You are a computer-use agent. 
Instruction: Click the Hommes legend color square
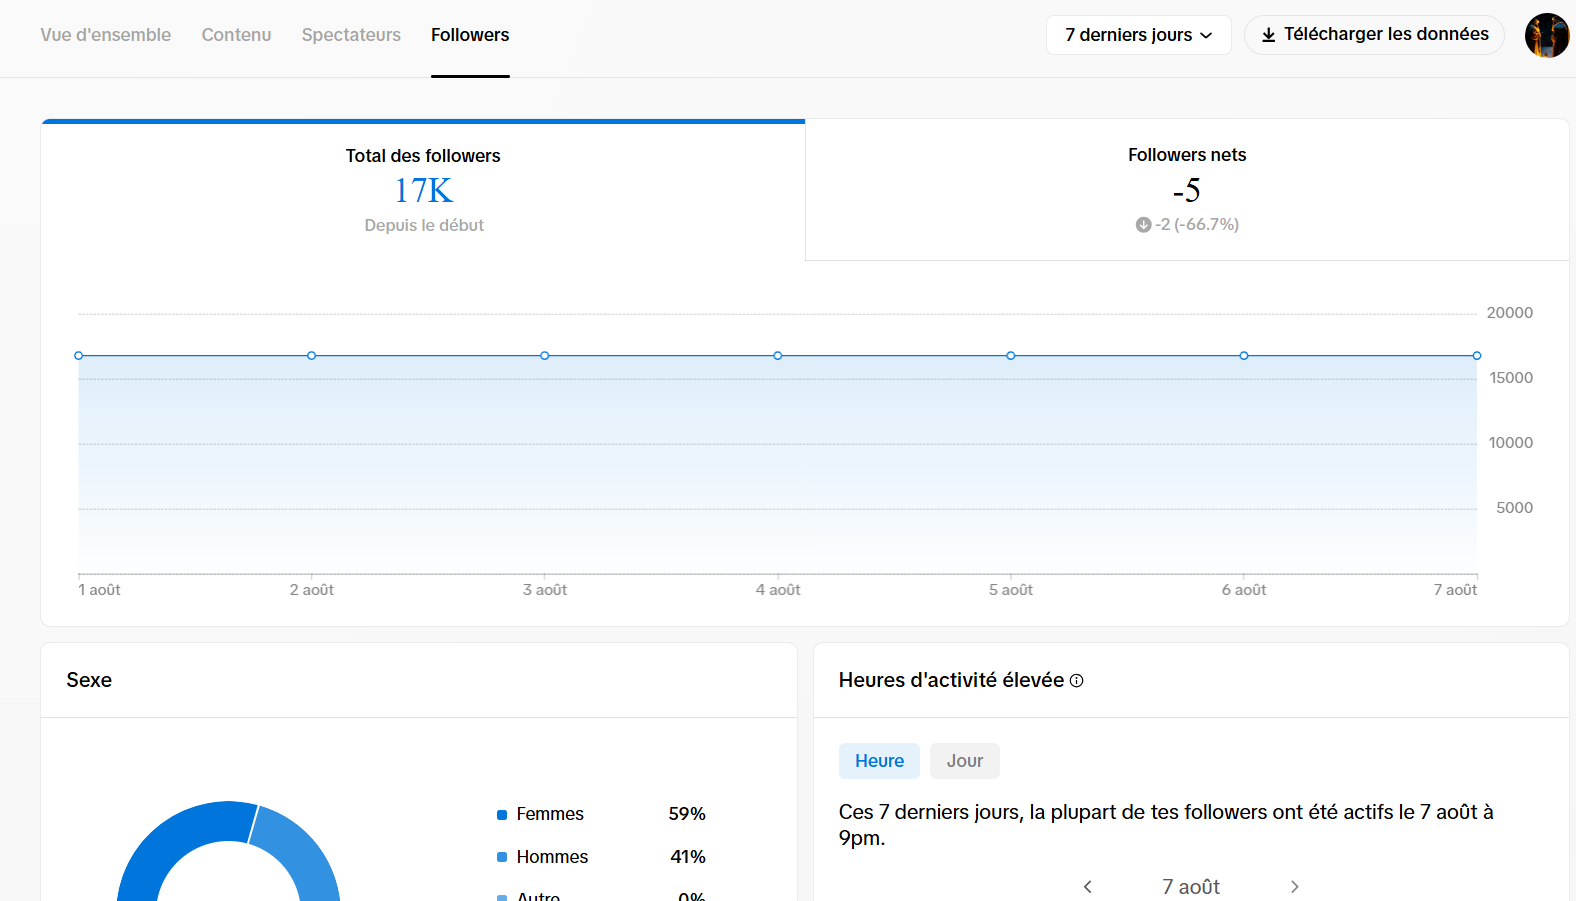(502, 857)
